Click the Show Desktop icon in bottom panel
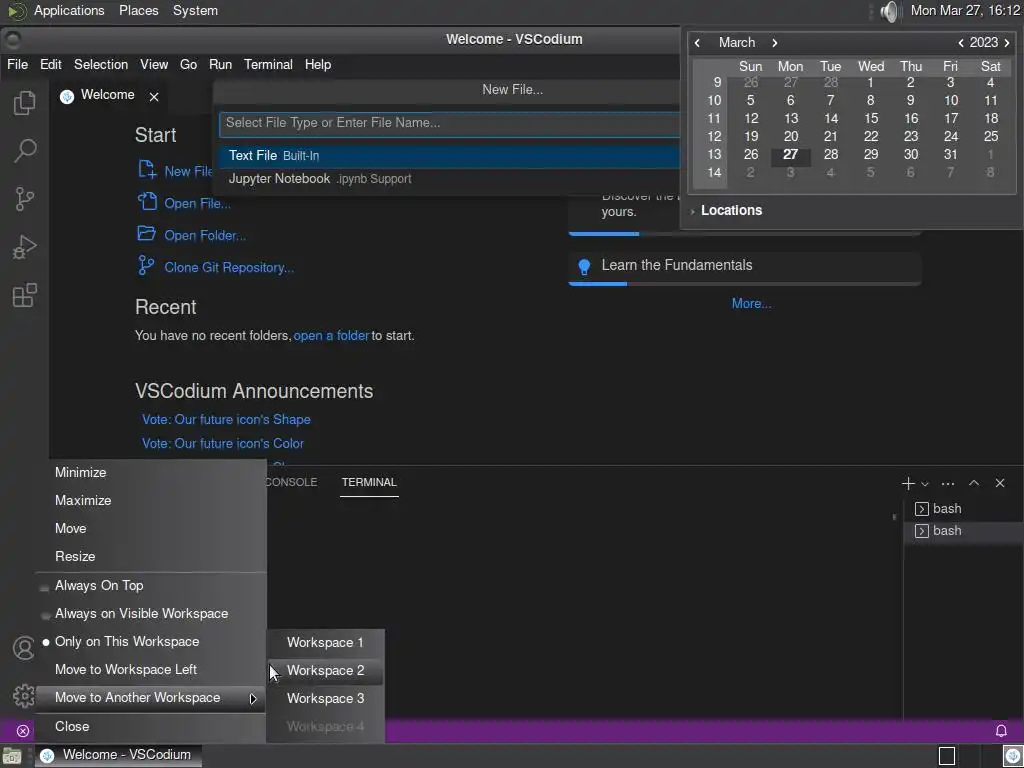Image resolution: width=1024 pixels, height=768 pixels. point(12,756)
